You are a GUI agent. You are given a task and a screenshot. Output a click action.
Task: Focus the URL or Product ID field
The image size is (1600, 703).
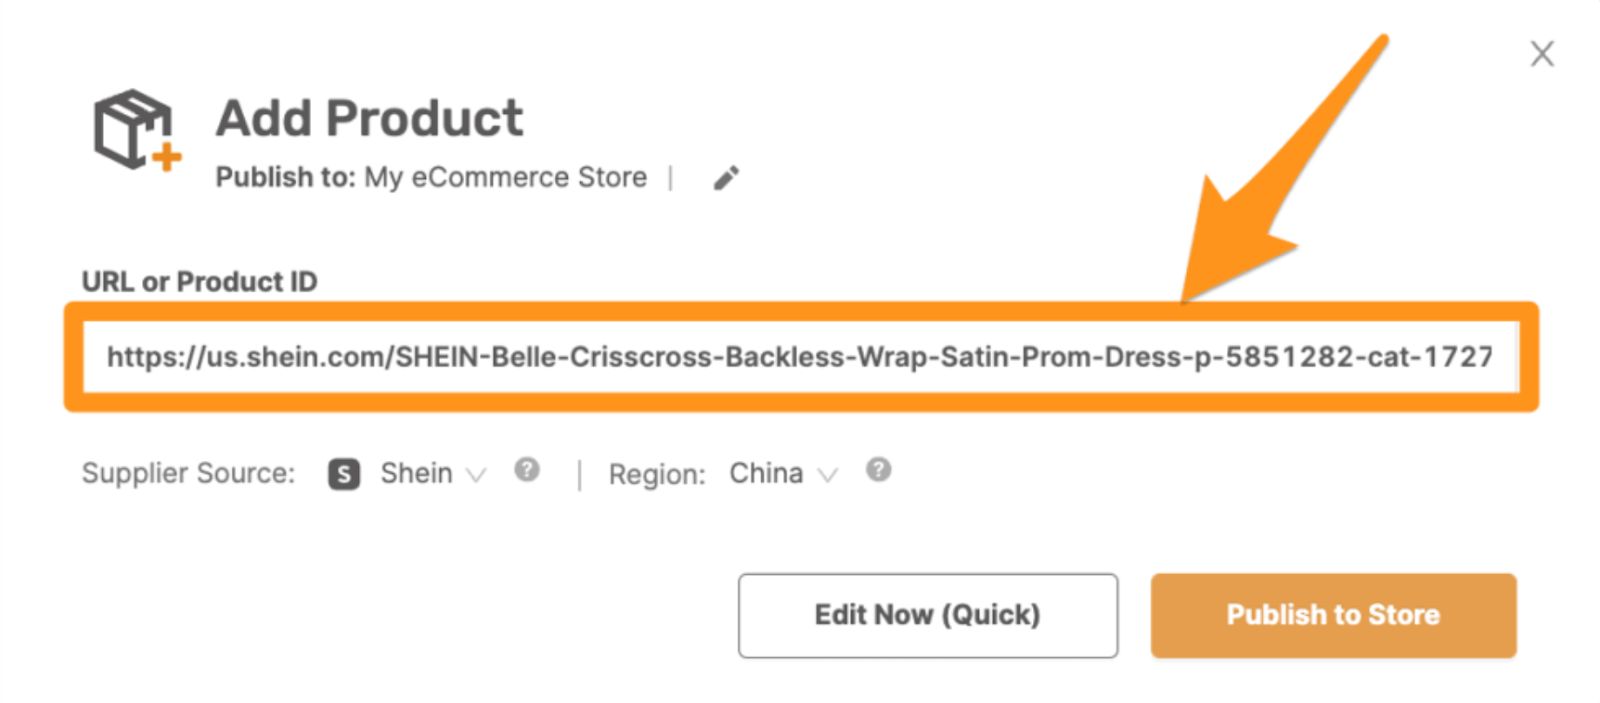click(x=799, y=357)
